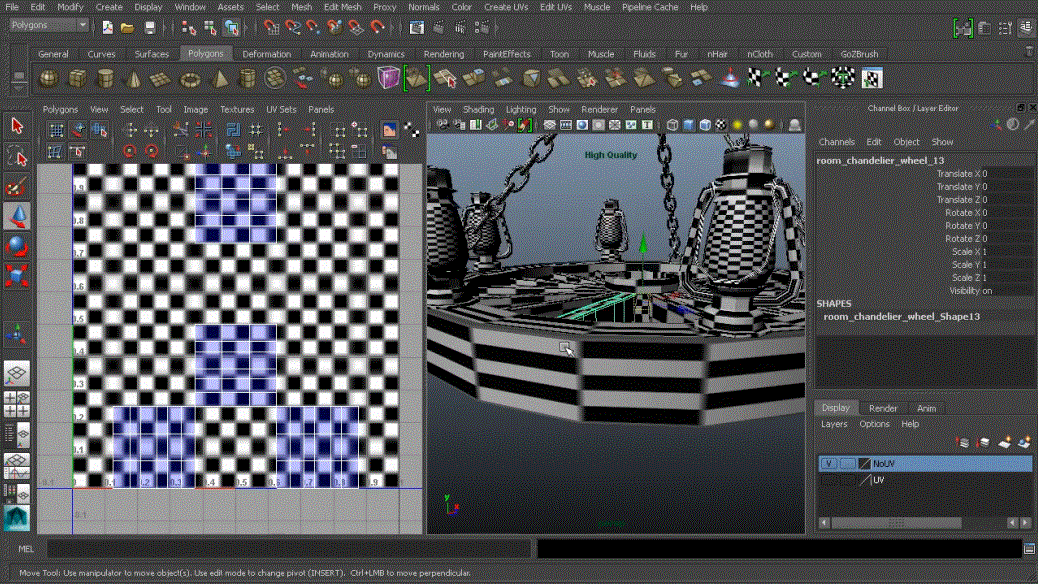Viewport: 1038px width, 584px height.
Task: Toggle checker tile display in UV editor
Action: [x=412, y=130]
